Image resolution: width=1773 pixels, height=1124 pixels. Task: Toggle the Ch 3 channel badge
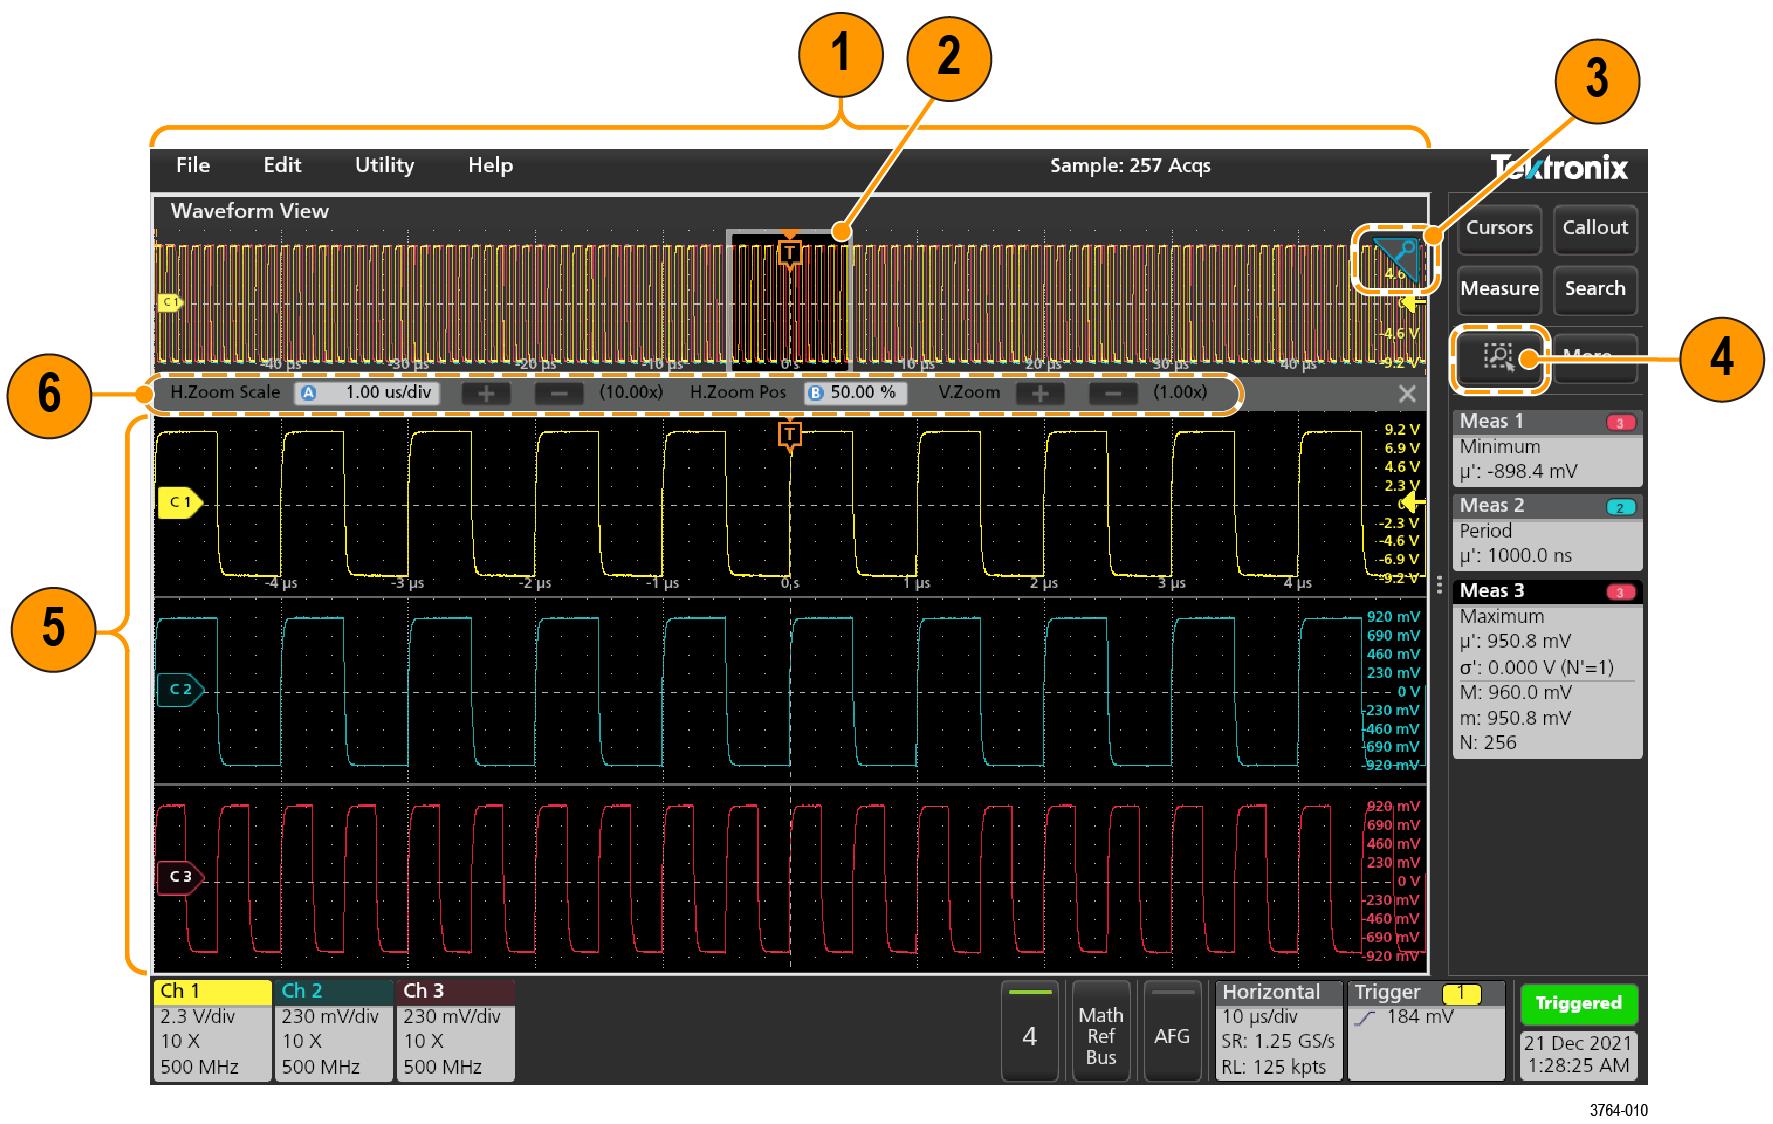pos(455,1031)
